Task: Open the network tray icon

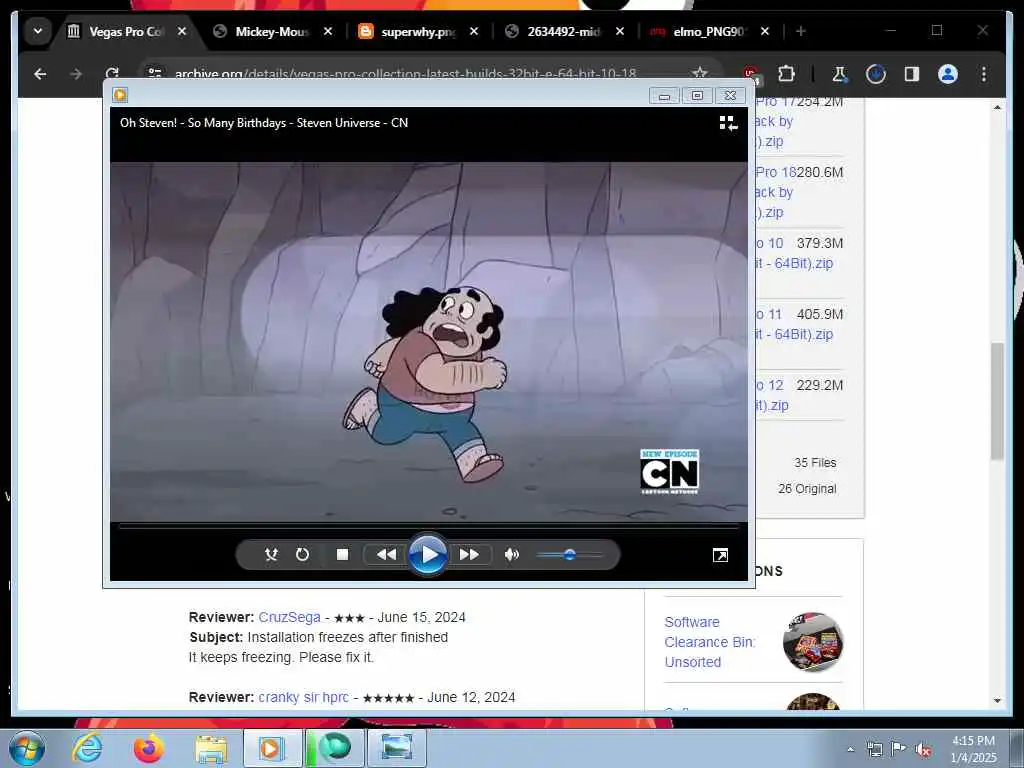Action: click(x=874, y=749)
